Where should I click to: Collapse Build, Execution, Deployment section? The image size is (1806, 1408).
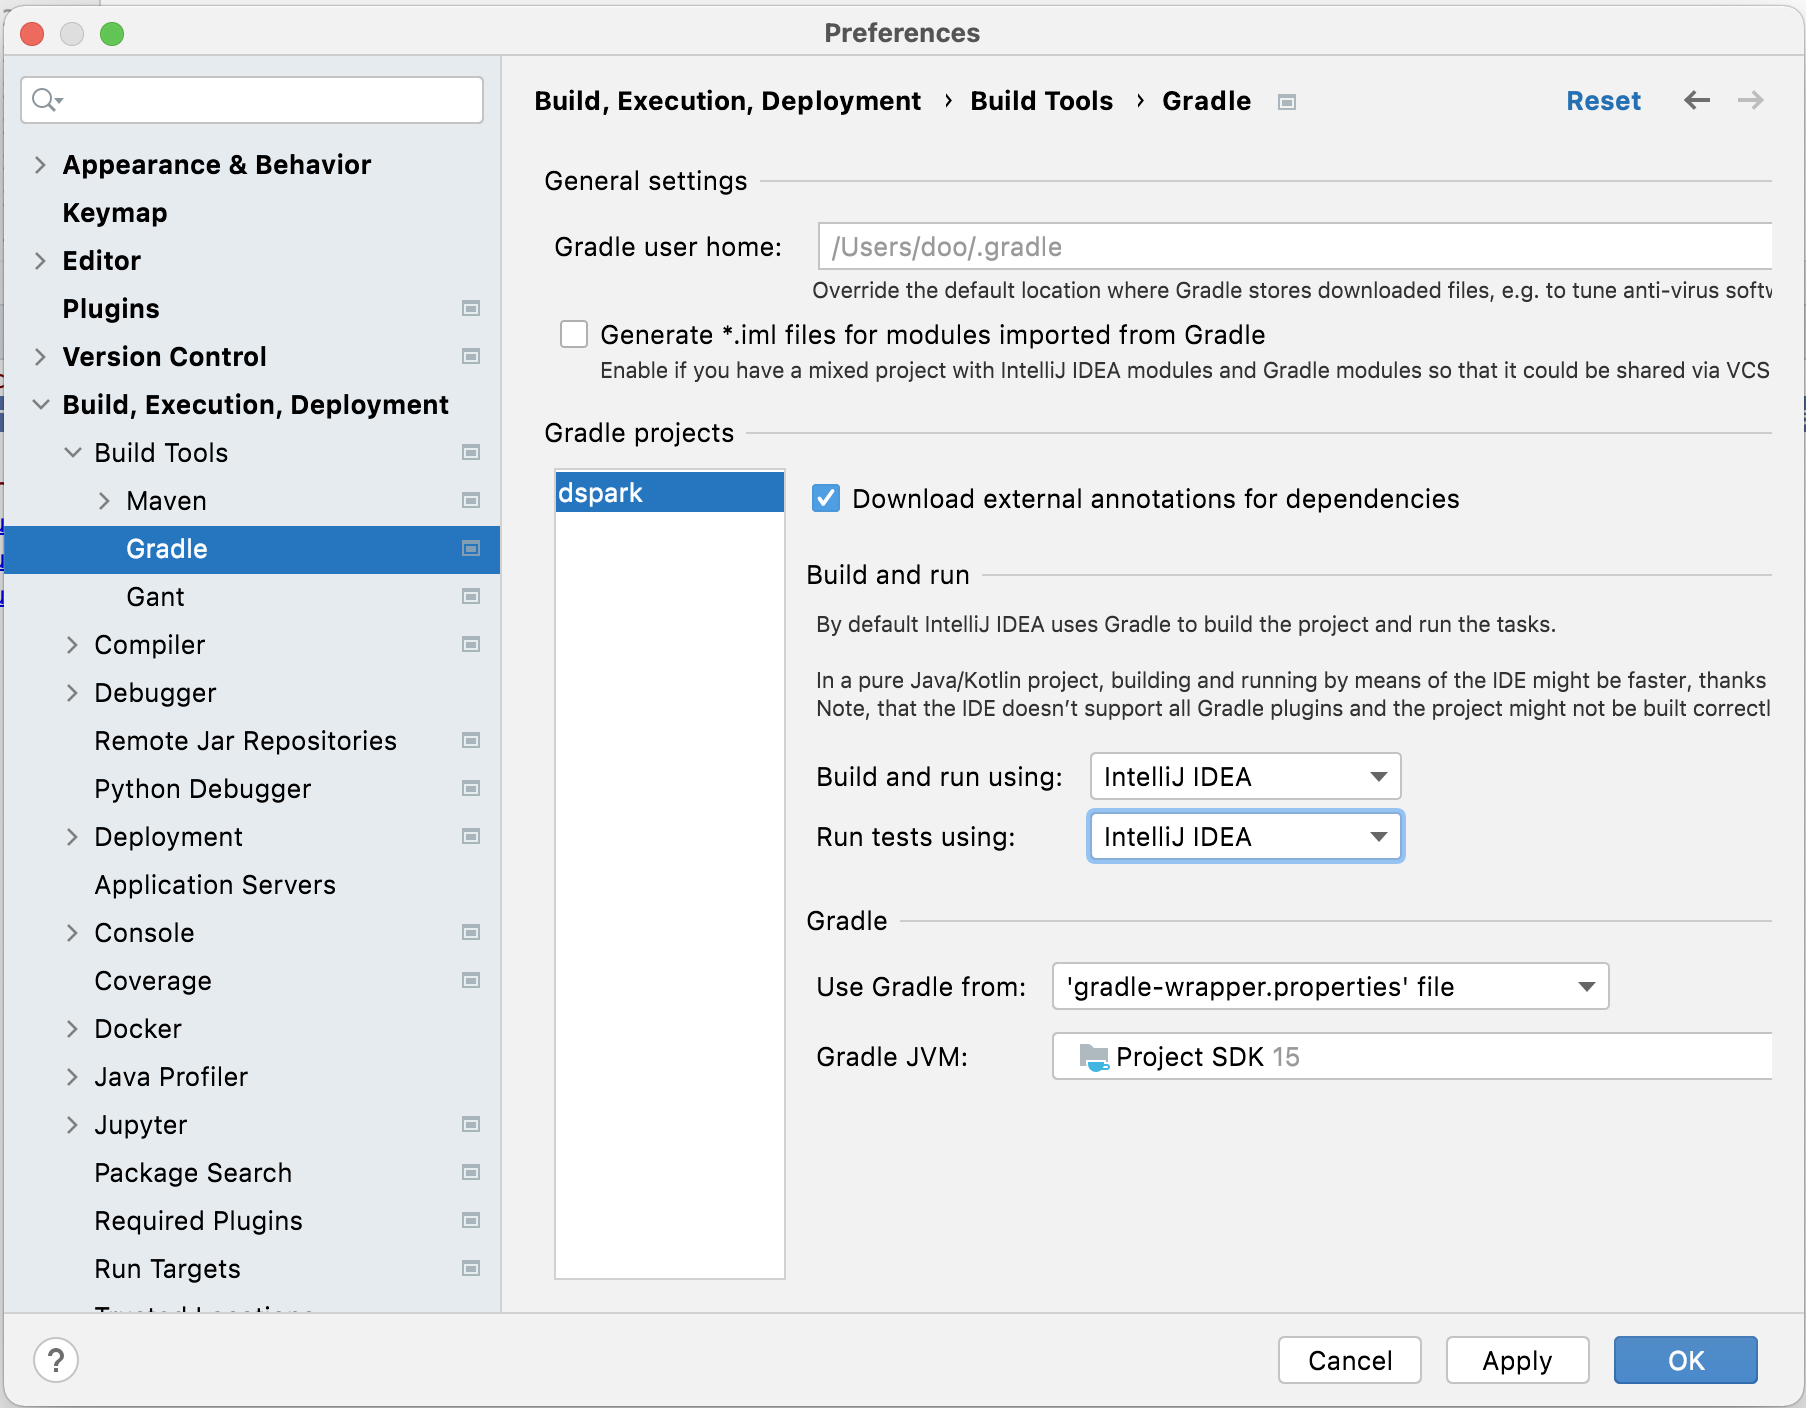pos(40,404)
